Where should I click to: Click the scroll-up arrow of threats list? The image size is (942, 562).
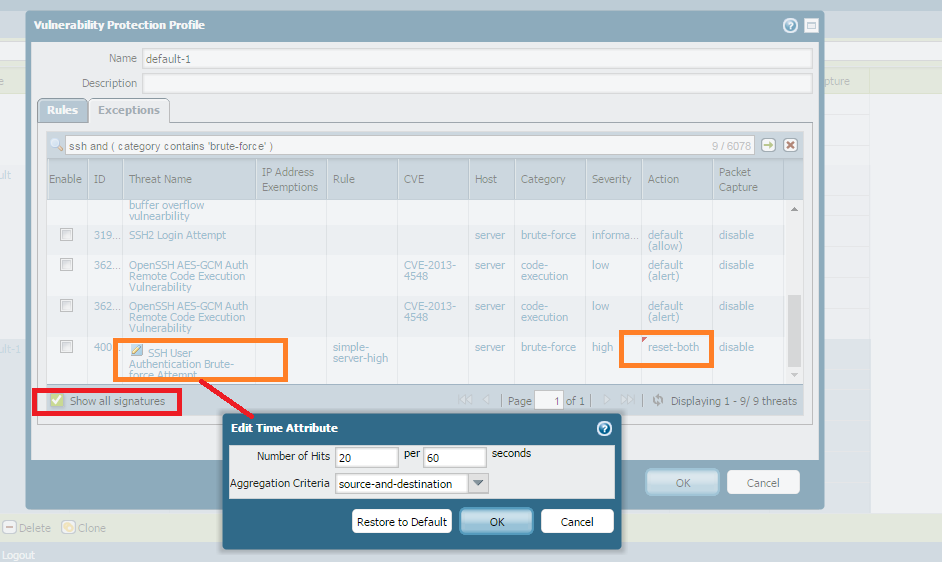pos(795,209)
